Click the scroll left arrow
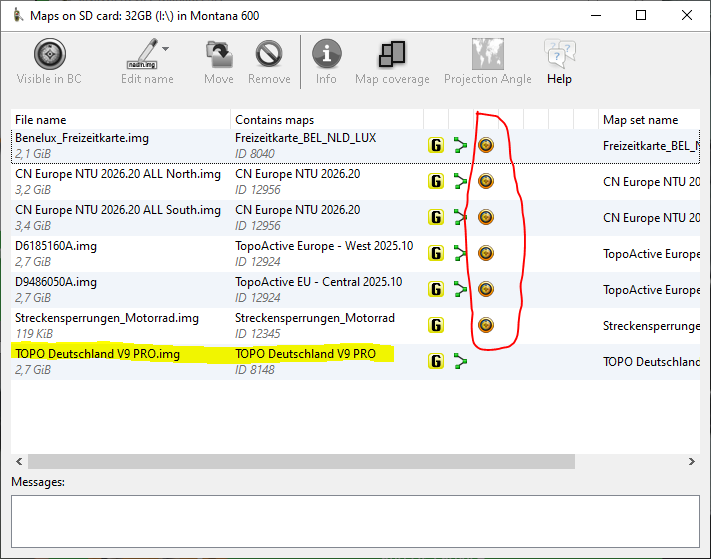The height and width of the screenshot is (559, 711). (x=19, y=462)
